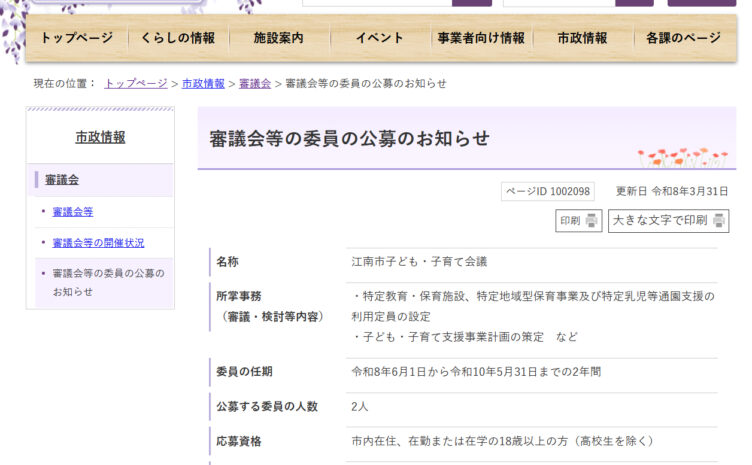Click the 審議会 sidebar section link

coord(62,180)
